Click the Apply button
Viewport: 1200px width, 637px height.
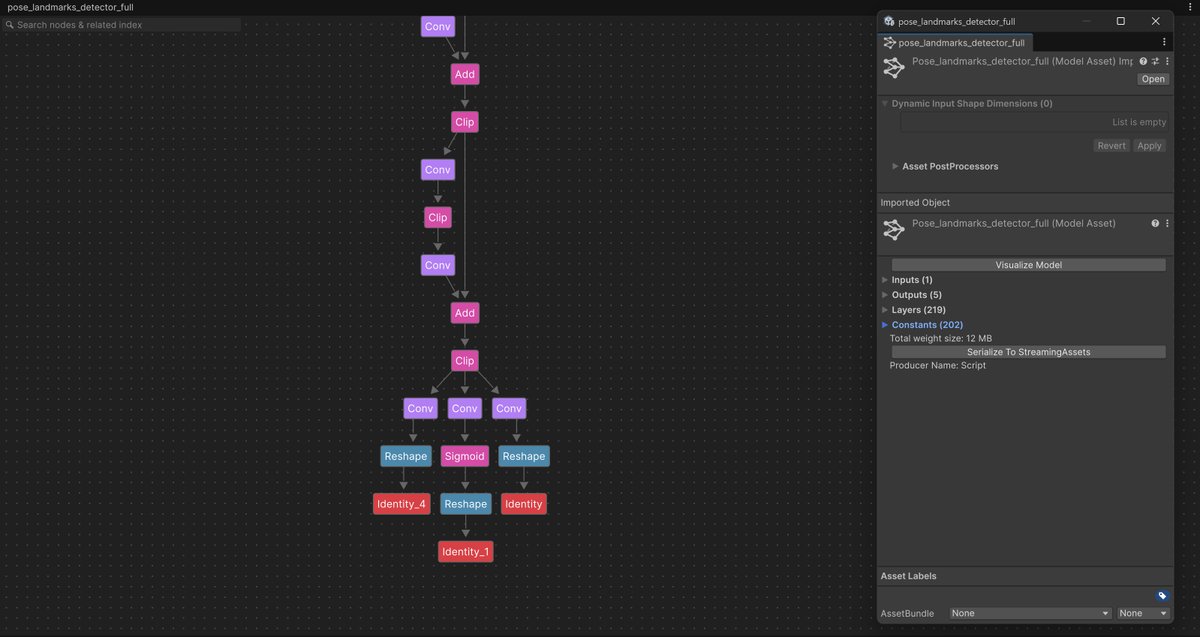[x=1150, y=145]
